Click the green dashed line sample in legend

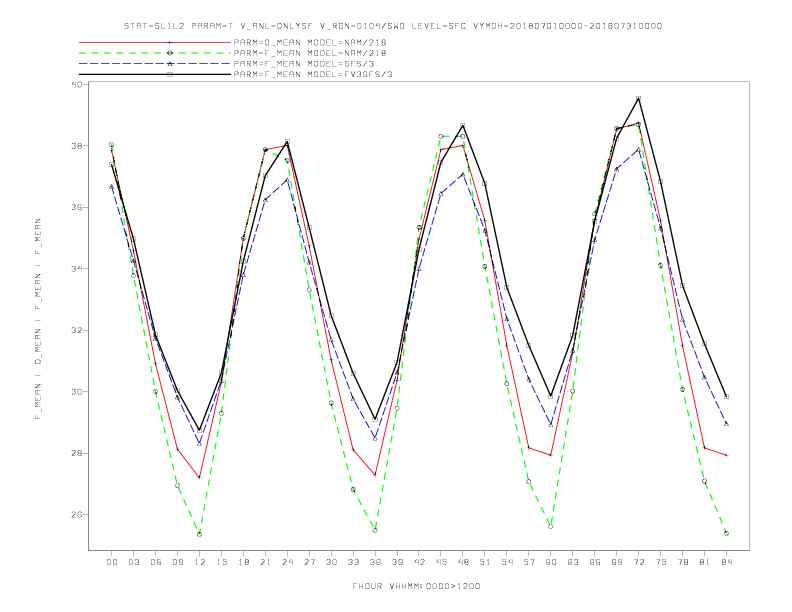click(x=155, y=53)
